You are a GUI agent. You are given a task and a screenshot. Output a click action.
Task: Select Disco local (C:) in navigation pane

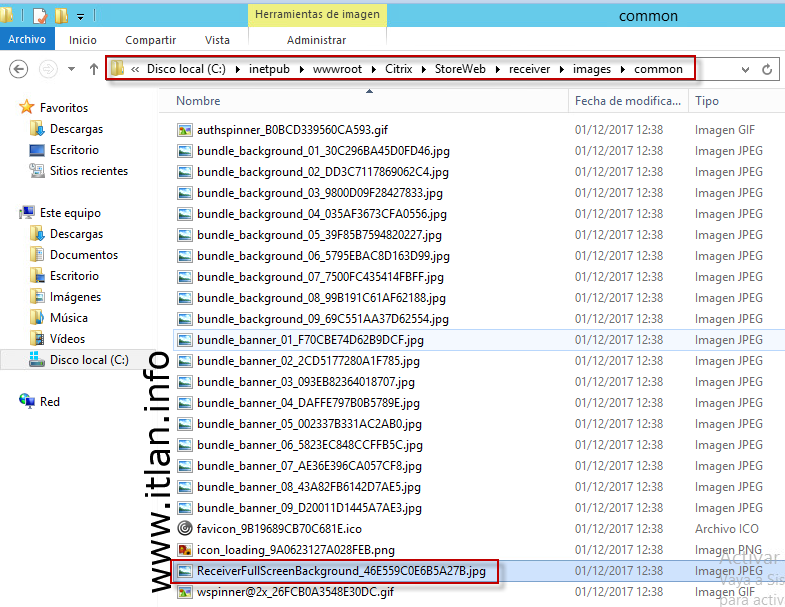click(89, 360)
